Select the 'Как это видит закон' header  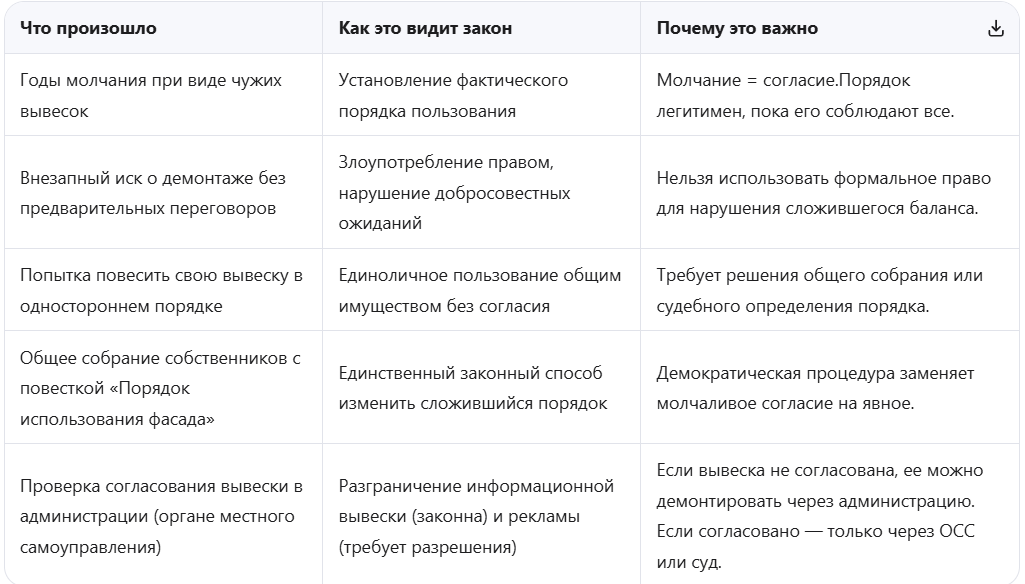pos(425,28)
